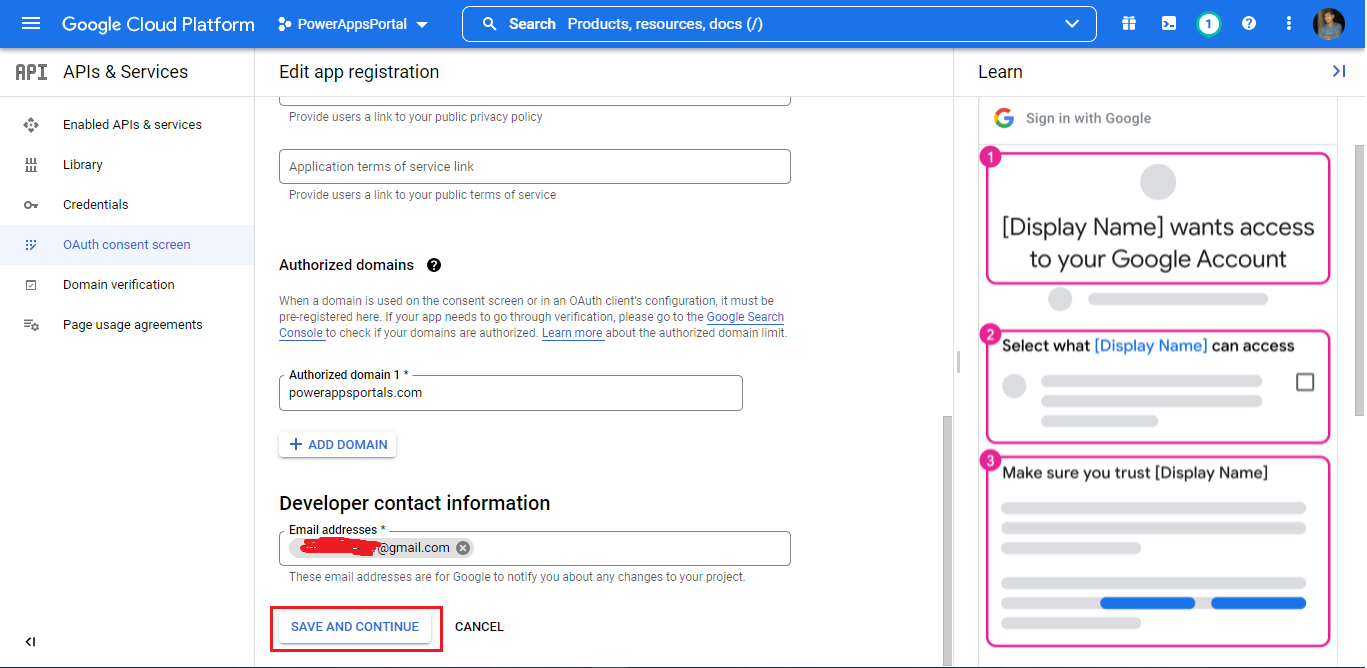Open the PowerAppsPortal project selector dropdown
Viewport: 1367px width, 668px height.
point(352,24)
